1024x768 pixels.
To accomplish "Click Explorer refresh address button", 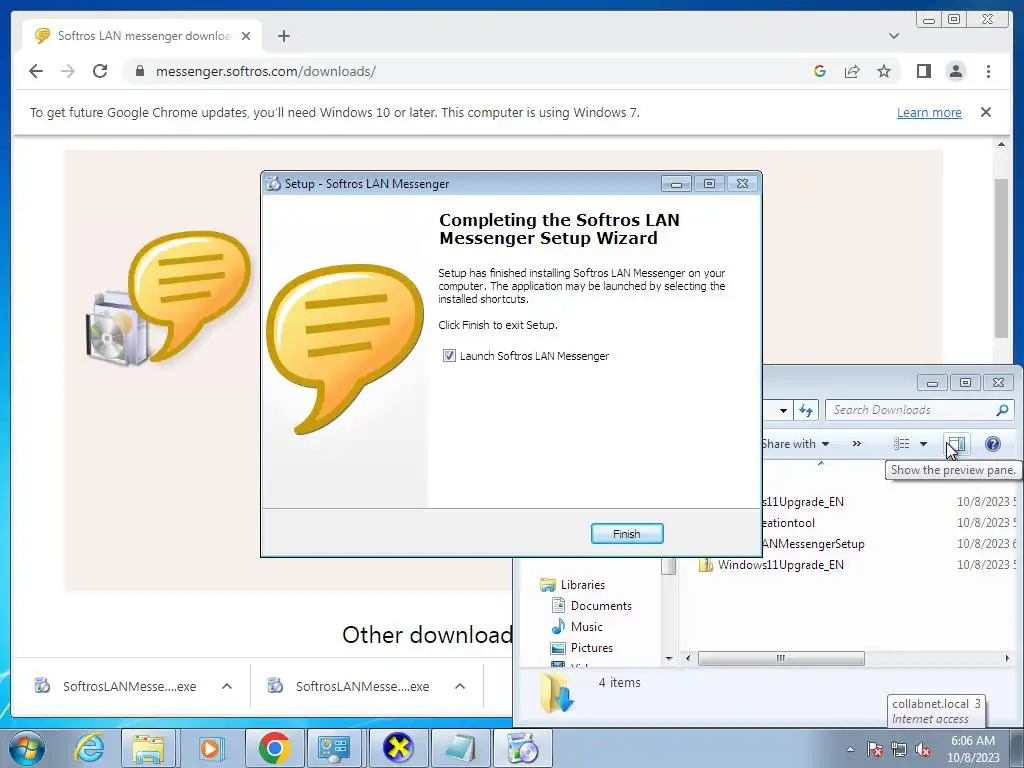I will 806,410.
